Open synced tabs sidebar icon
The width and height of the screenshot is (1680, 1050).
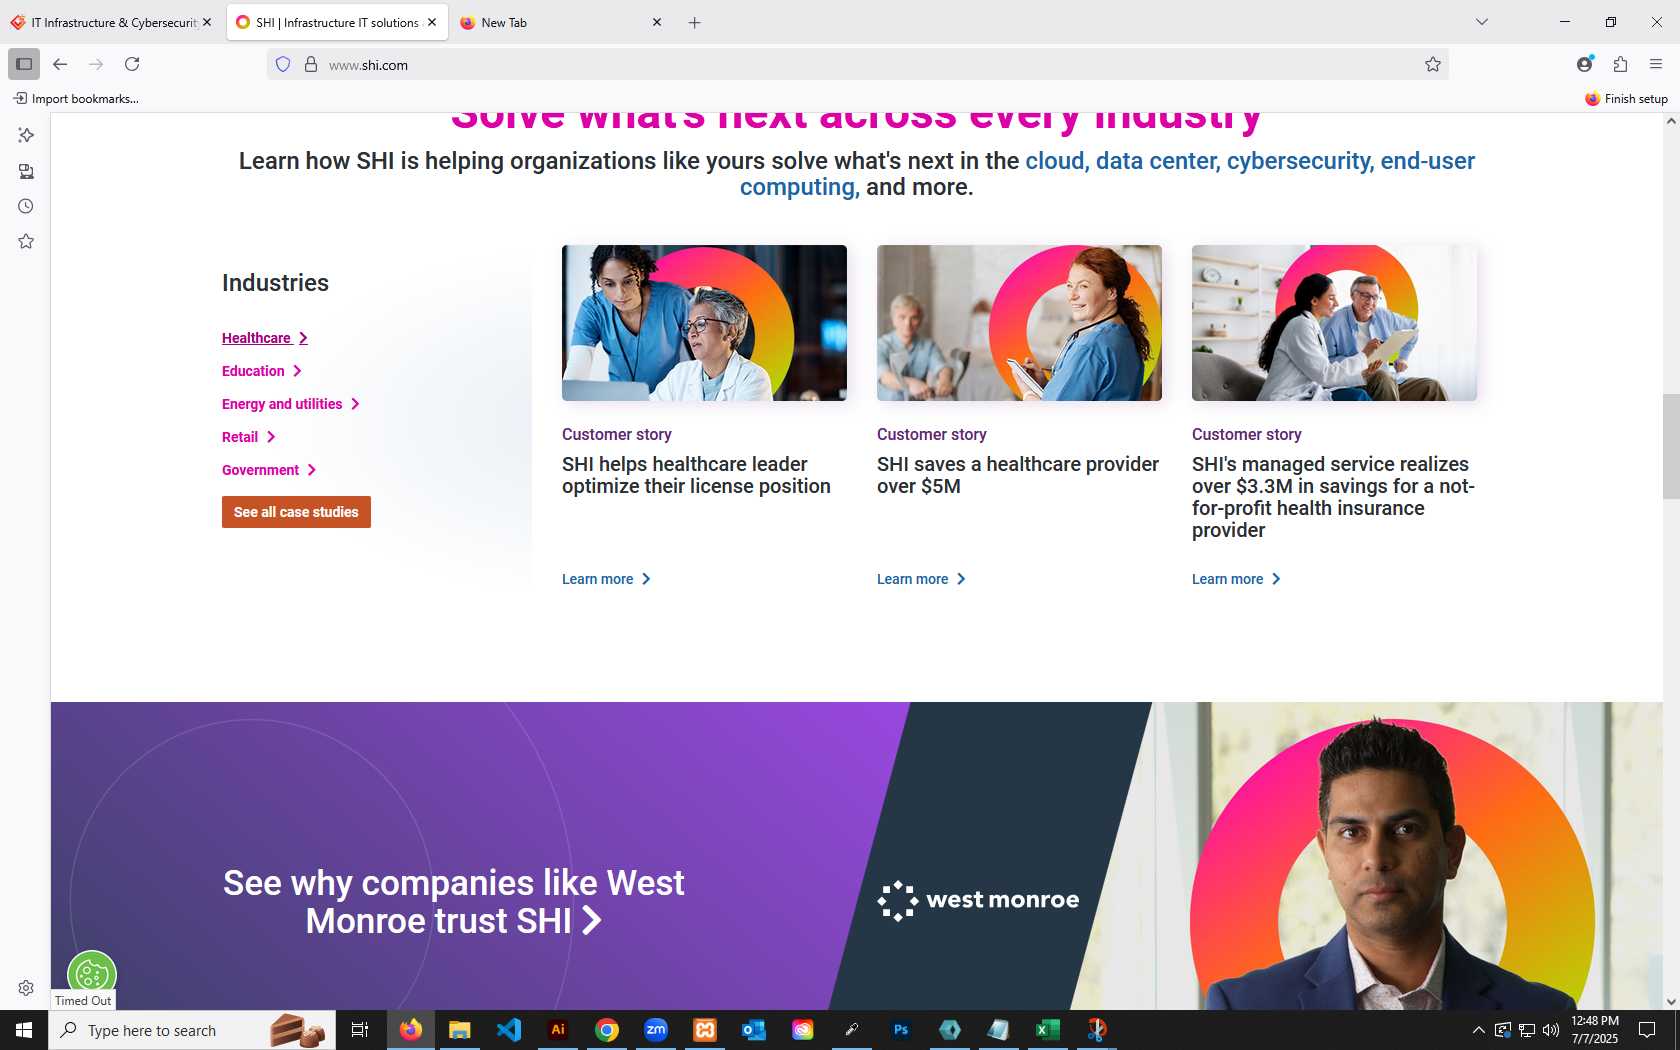(x=26, y=171)
